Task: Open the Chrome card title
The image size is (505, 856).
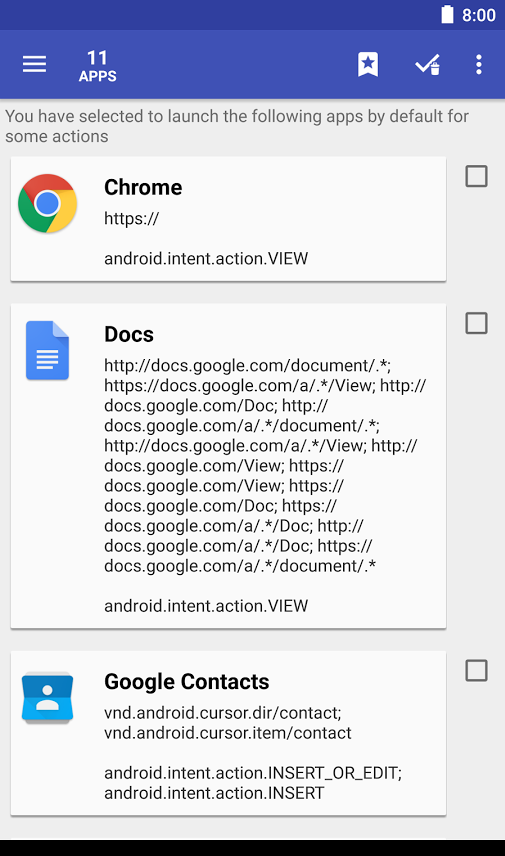Action: [143, 187]
